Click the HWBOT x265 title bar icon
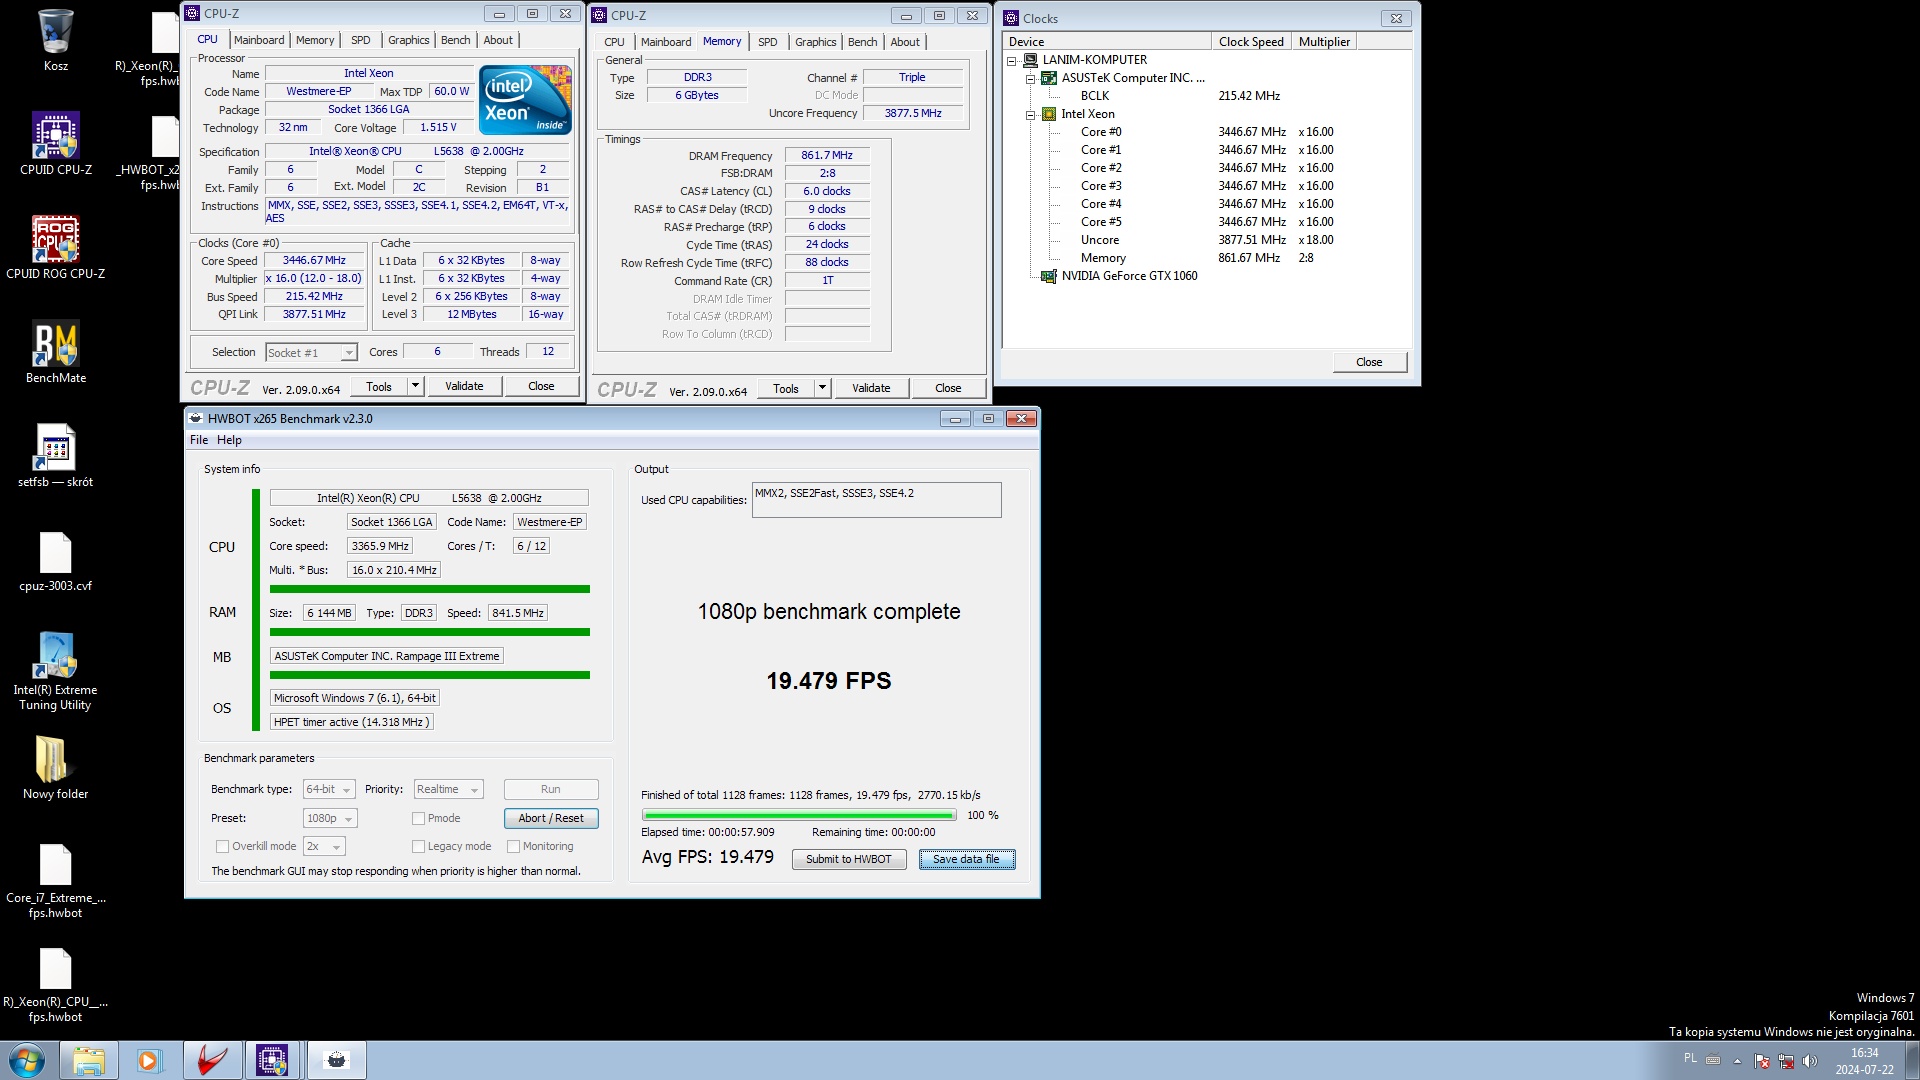1920x1080 pixels. click(196, 418)
